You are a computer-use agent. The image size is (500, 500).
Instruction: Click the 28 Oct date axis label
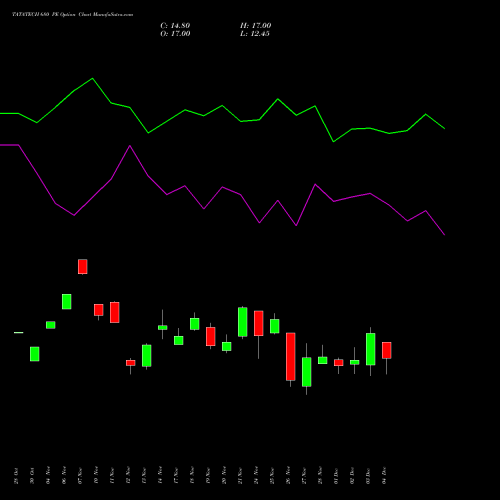click(16, 476)
